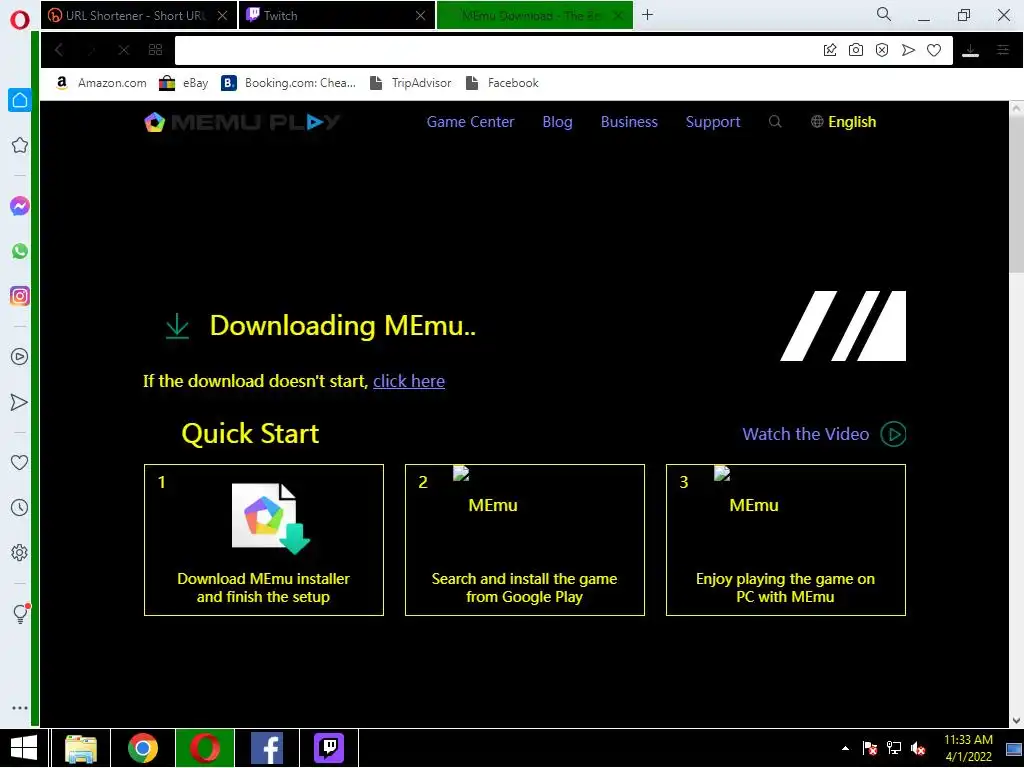Open the TripAdvisor bookmark
This screenshot has width=1024, height=768.
pos(410,83)
